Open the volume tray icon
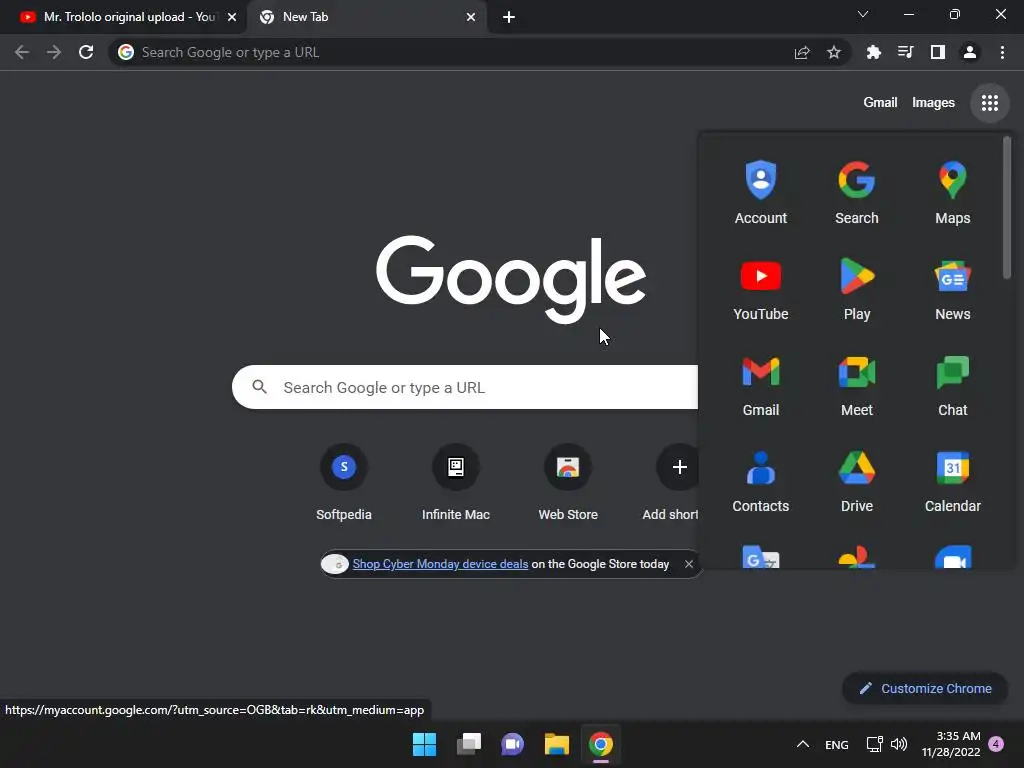This screenshot has width=1024, height=768. click(899, 744)
